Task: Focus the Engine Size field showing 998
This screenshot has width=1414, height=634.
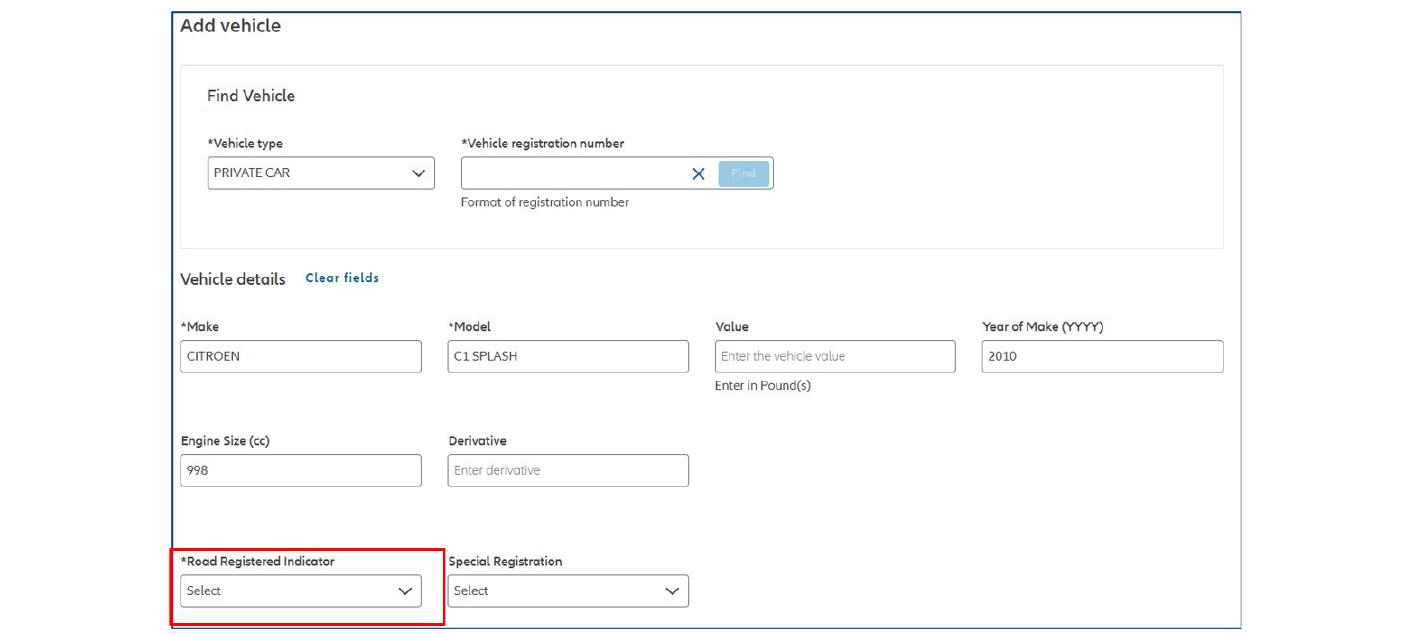Action: coord(301,471)
